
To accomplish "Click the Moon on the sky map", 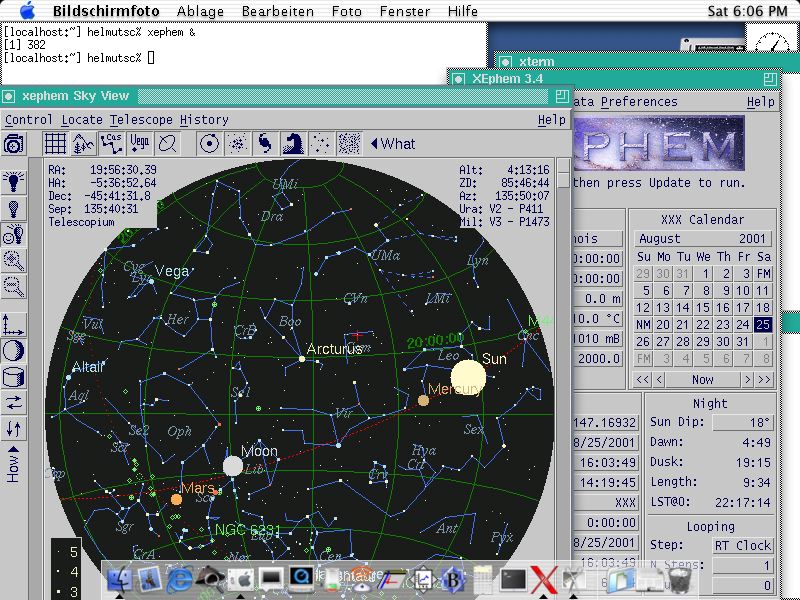I will pos(233,466).
